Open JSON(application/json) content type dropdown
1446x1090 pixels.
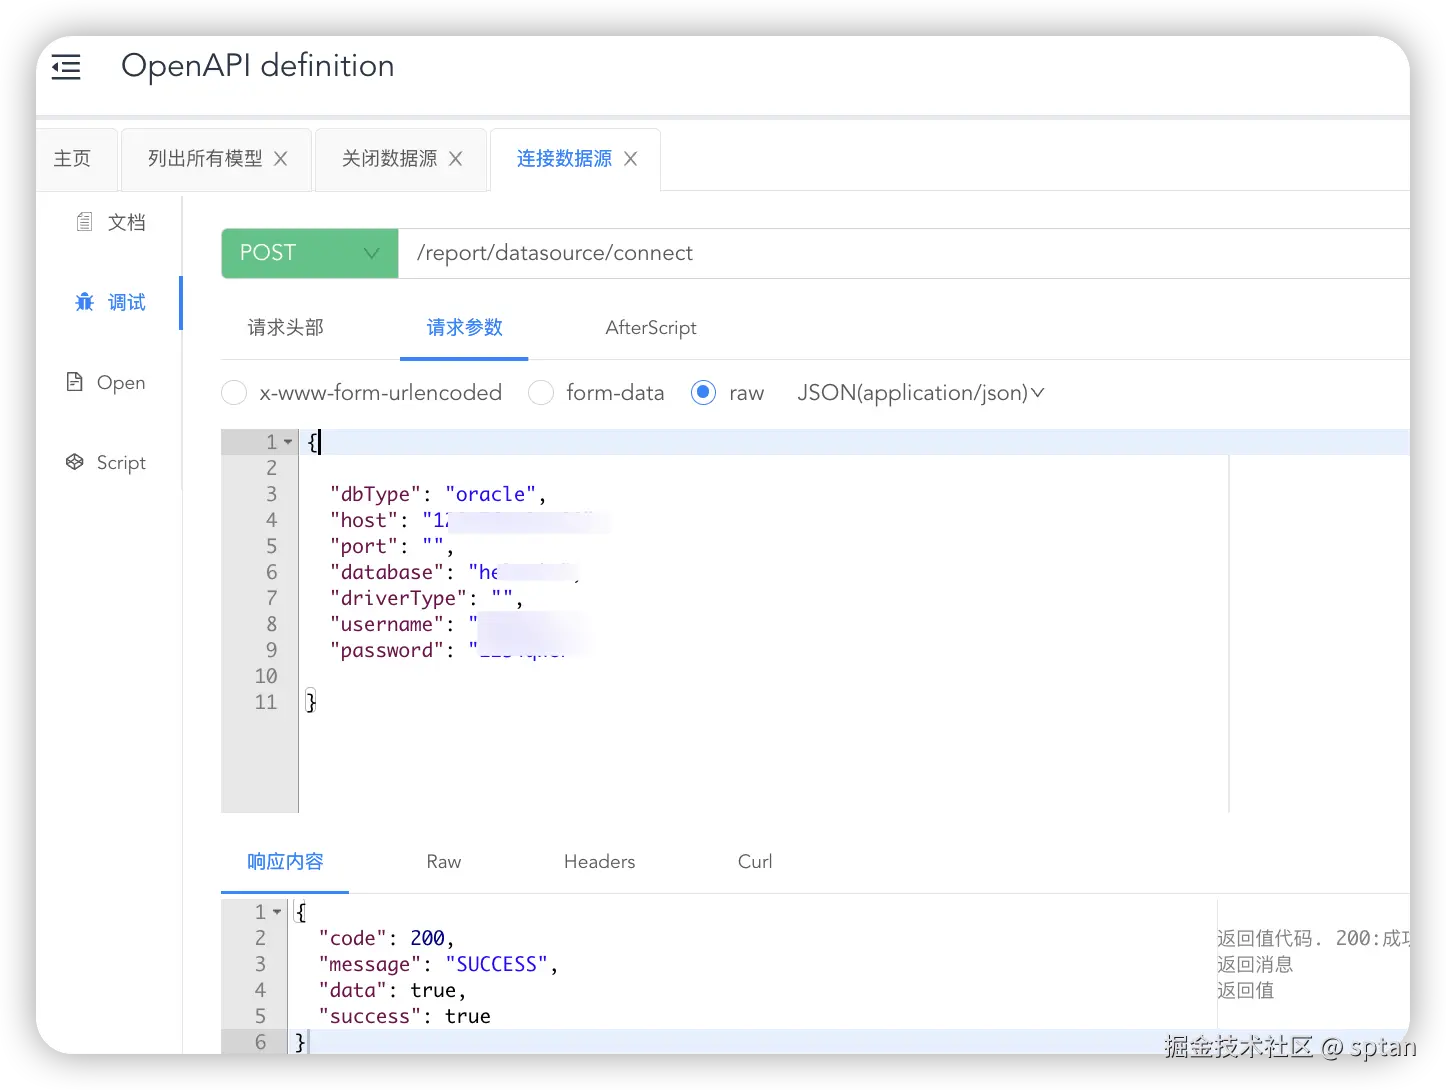920,393
